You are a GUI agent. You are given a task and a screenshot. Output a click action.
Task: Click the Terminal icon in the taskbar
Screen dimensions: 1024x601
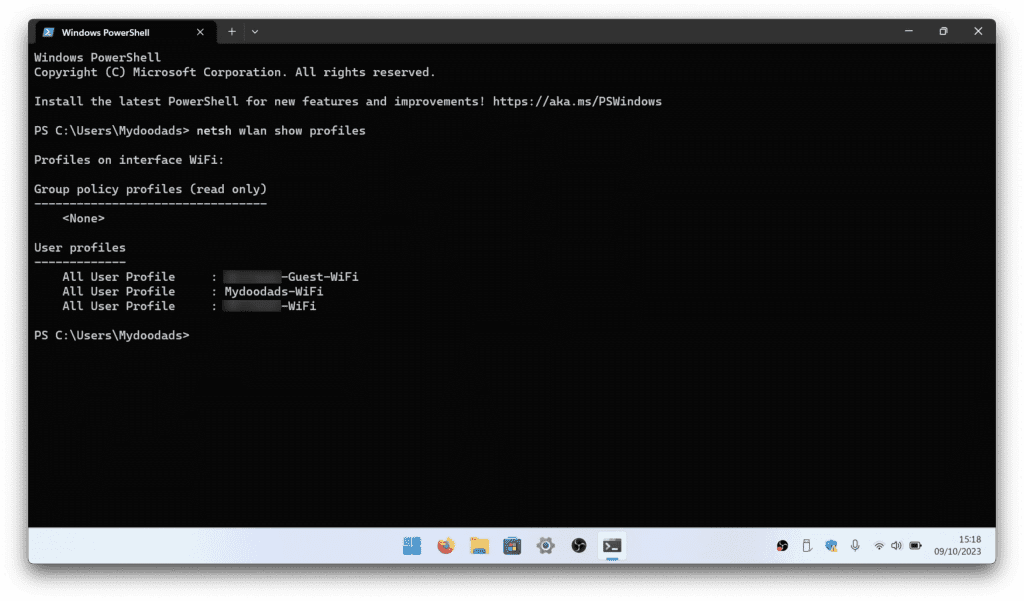tap(612, 545)
